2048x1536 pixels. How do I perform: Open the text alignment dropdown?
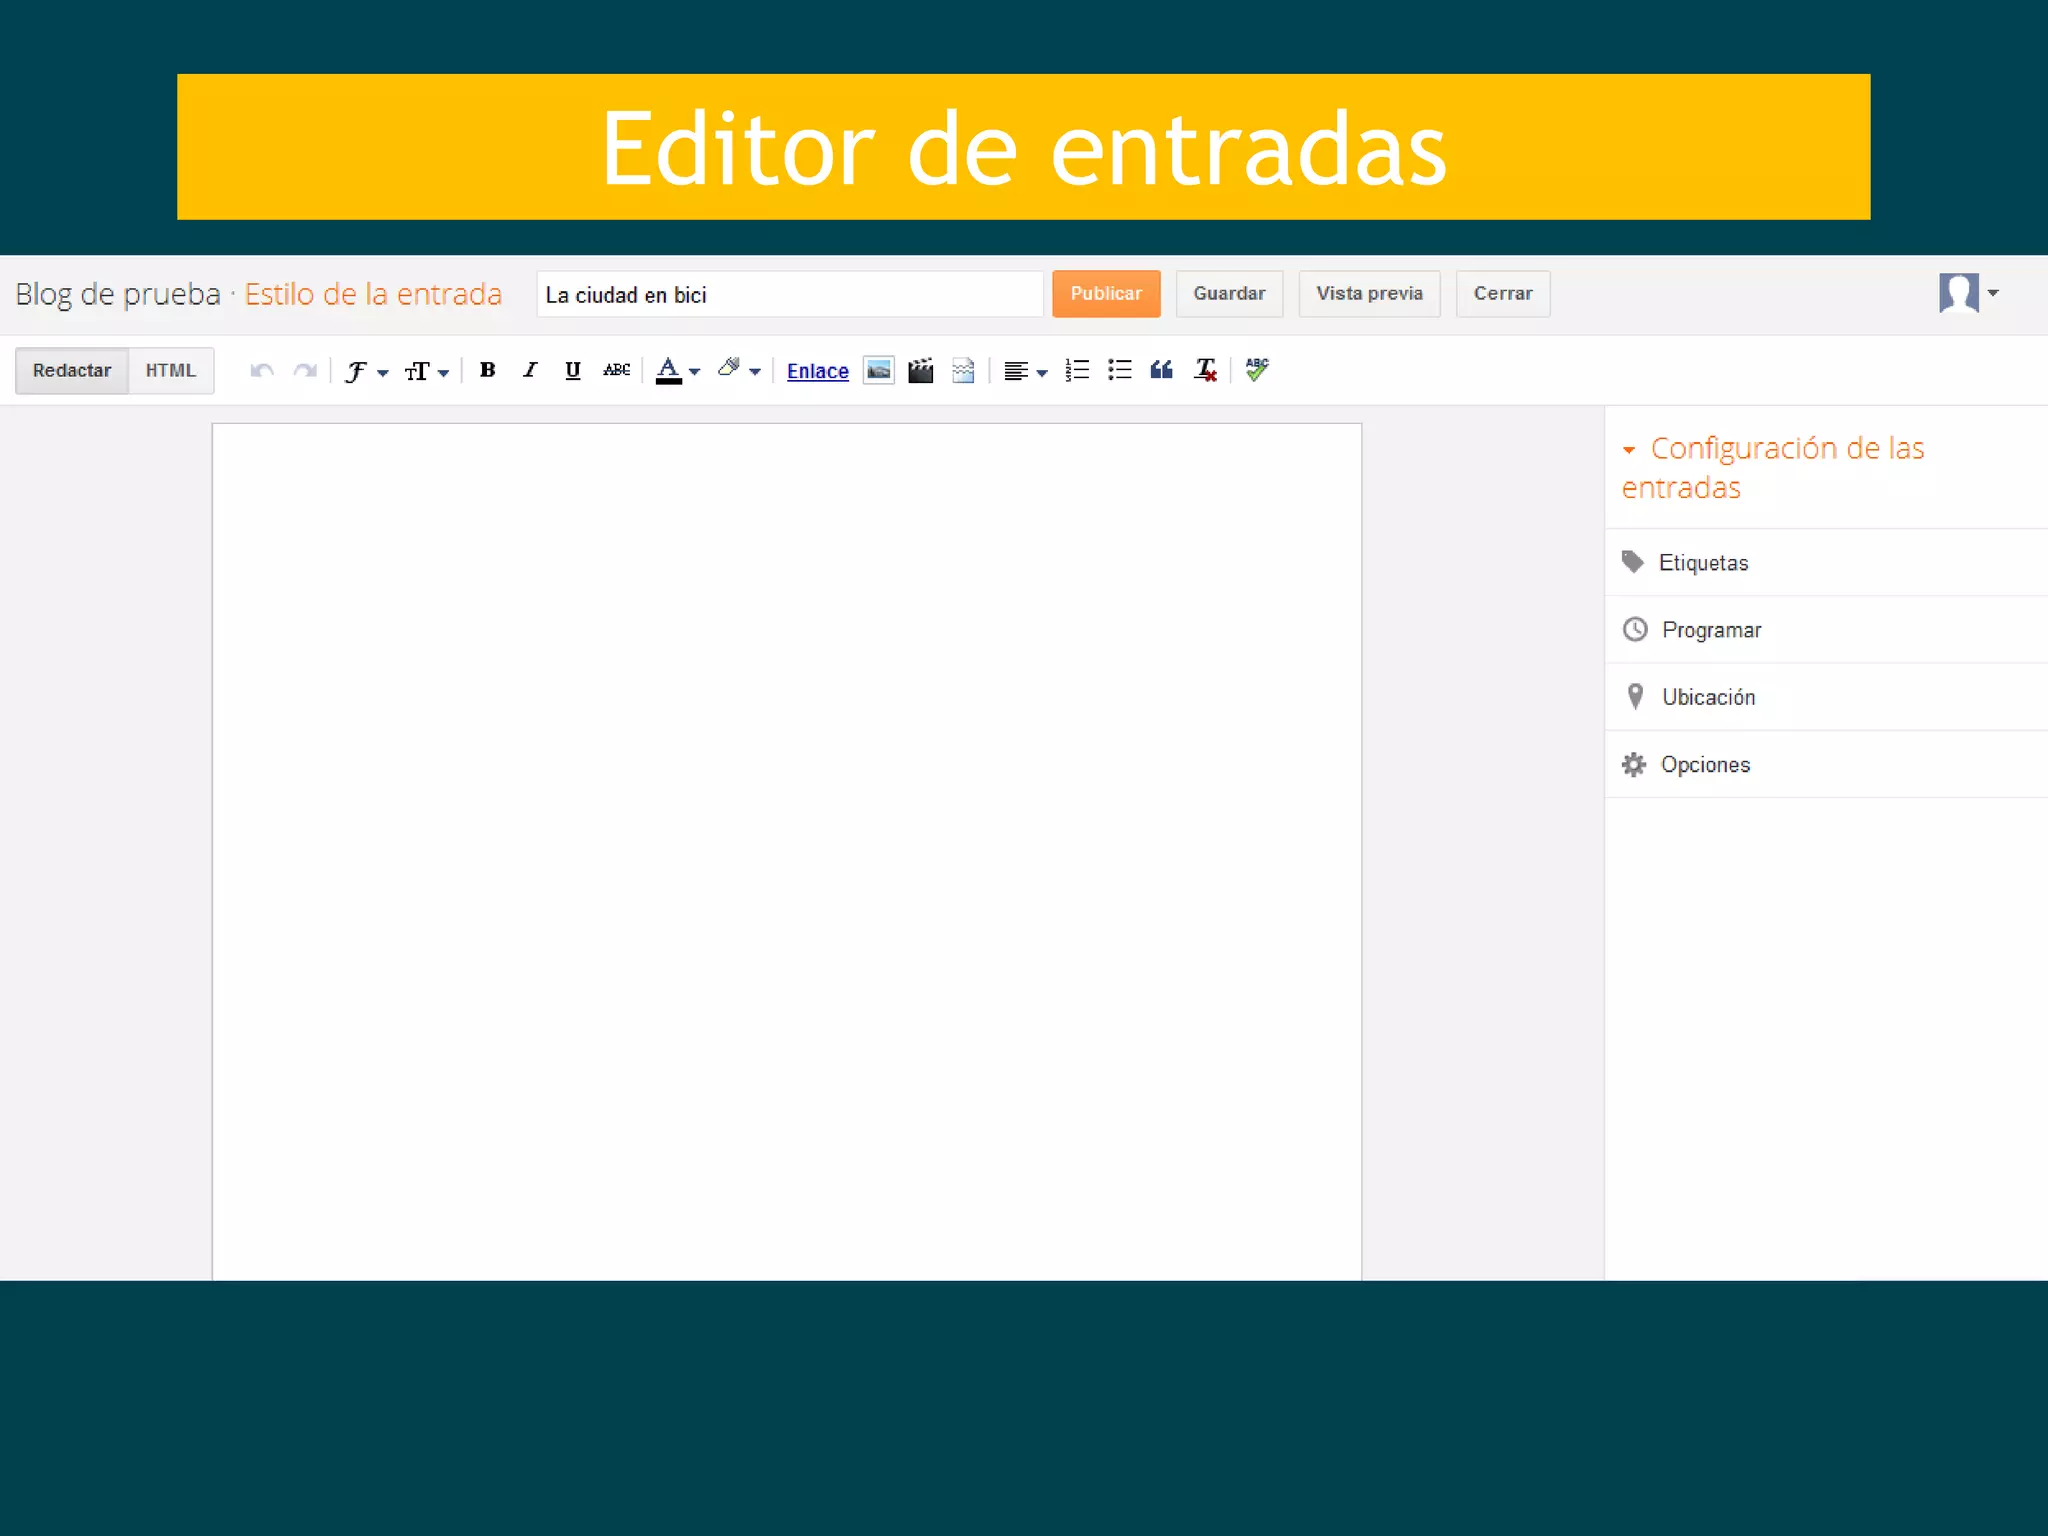(1025, 371)
